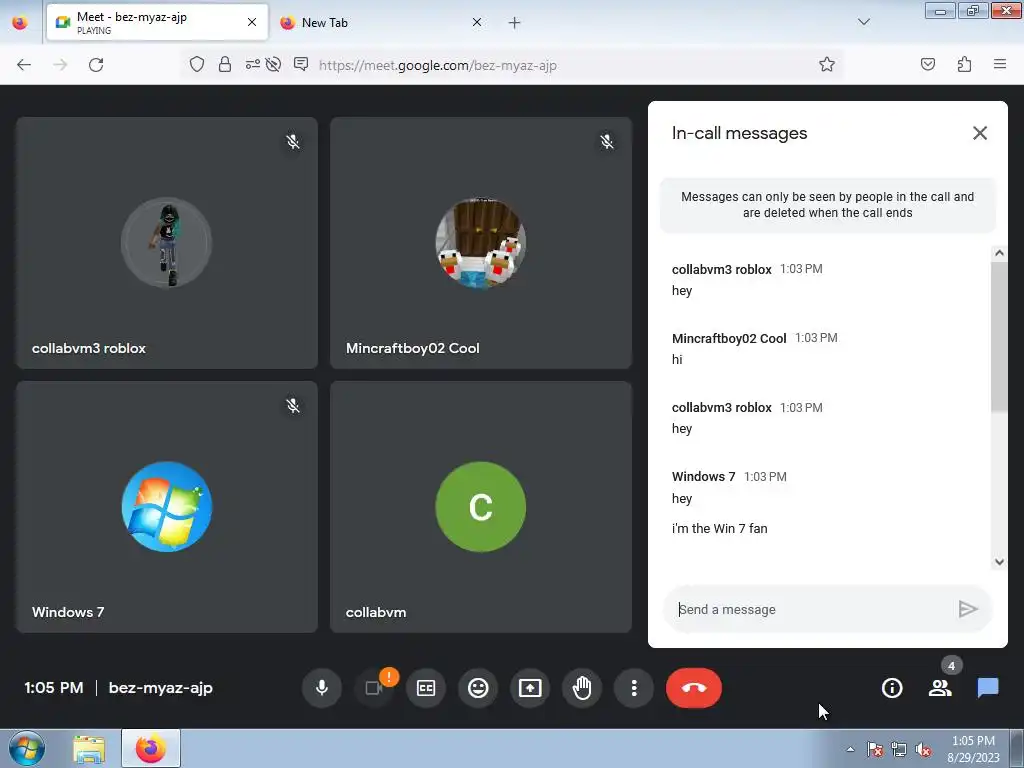Open the Firefox hamburger application menu

[1000, 64]
